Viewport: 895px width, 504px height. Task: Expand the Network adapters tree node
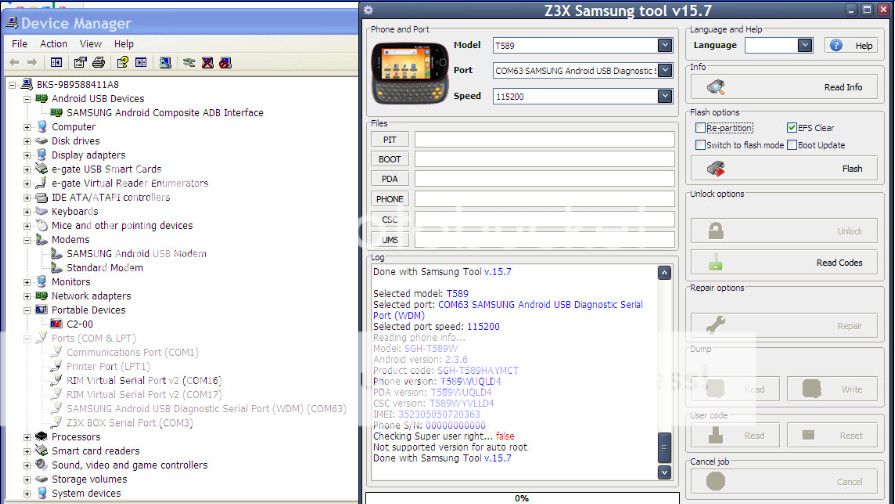click(27, 296)
